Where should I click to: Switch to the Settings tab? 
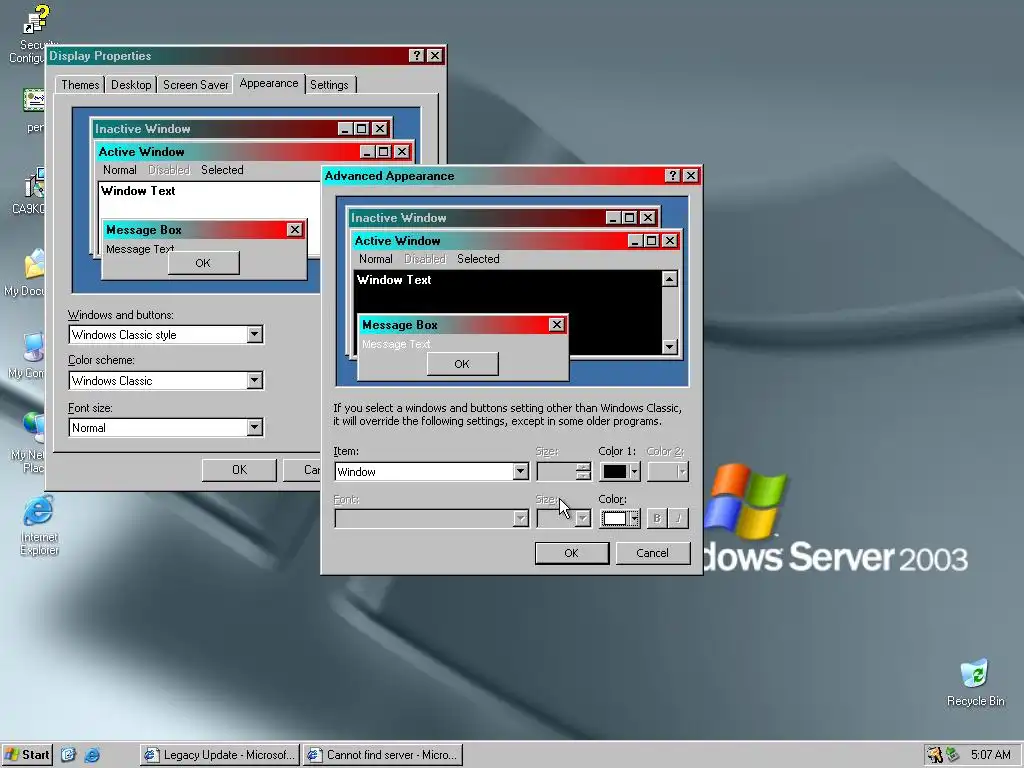[x=329, y=85]
